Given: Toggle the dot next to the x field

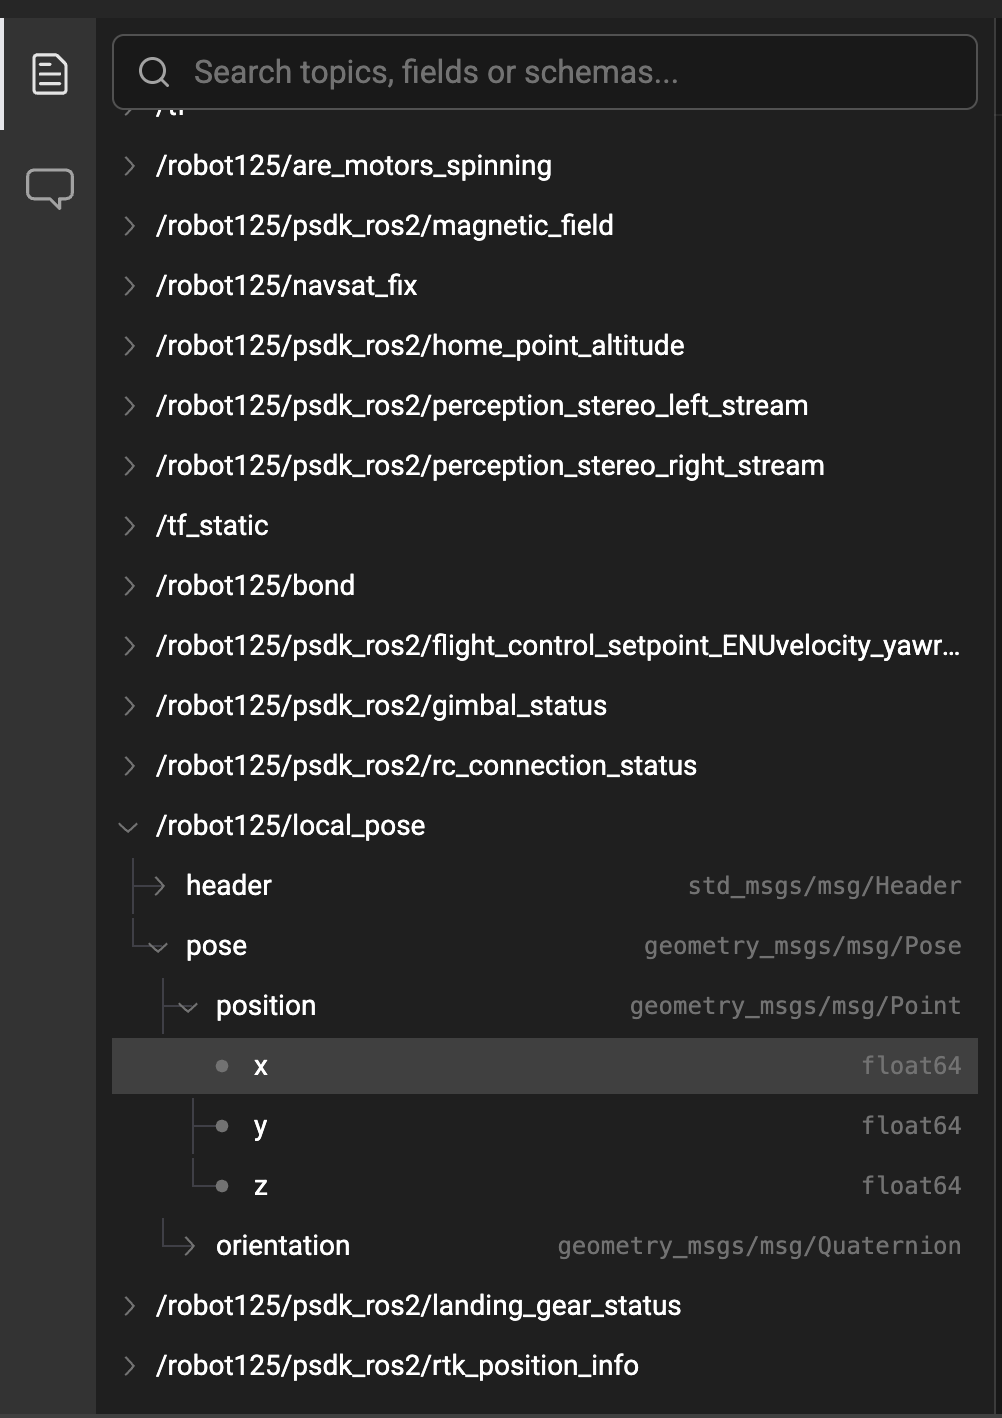Looking at the screenshot, I should pos(220,1066).
